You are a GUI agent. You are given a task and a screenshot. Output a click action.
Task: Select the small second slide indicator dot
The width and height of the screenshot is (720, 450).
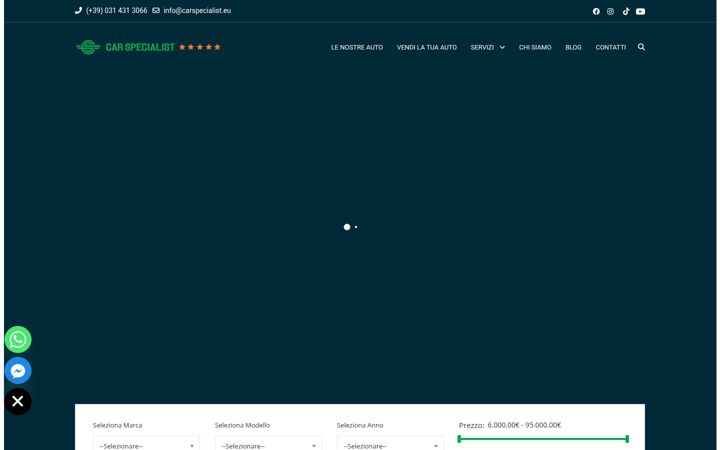(x=356, y=227)
